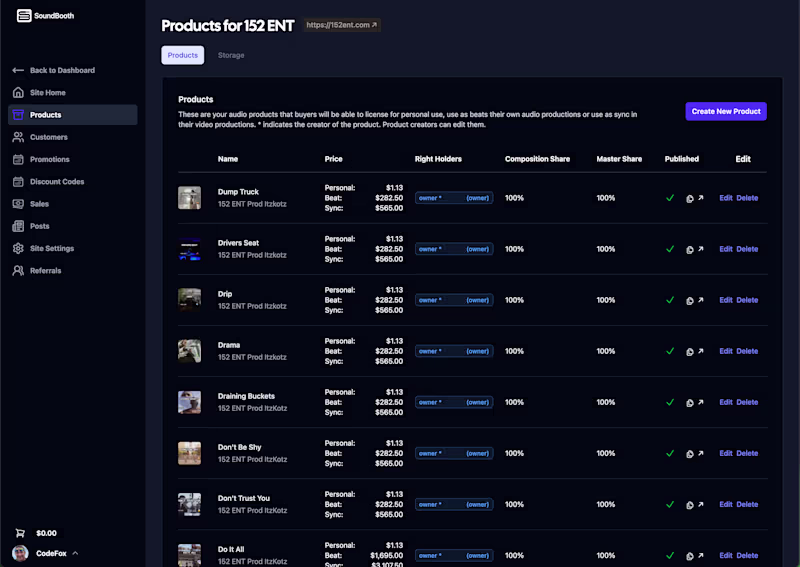Image resolution: width=800 pixels, height=567 pixels.
Task: Toggle published checkmark for Dump Truck
Action: (x=670, y=198)
